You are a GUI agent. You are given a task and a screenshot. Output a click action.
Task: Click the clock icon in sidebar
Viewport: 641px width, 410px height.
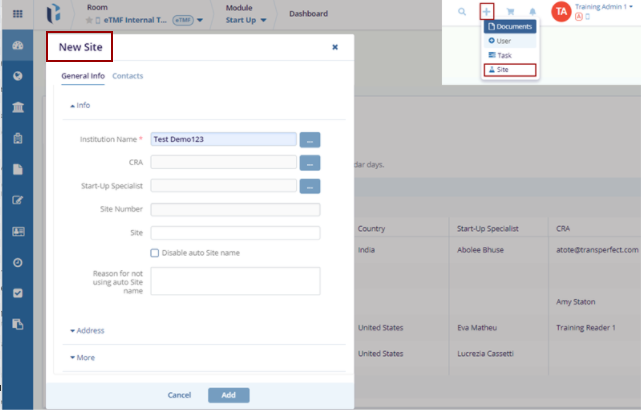17,262
